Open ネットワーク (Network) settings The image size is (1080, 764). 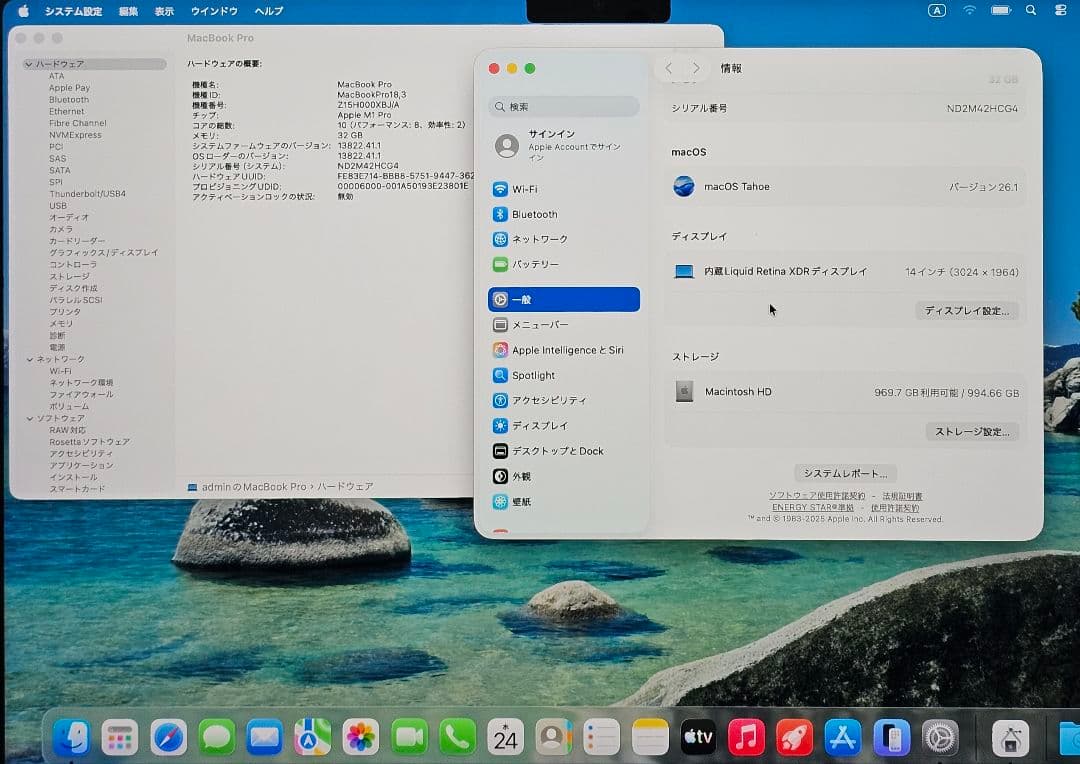pyautogui.click(x=536, y=239)
